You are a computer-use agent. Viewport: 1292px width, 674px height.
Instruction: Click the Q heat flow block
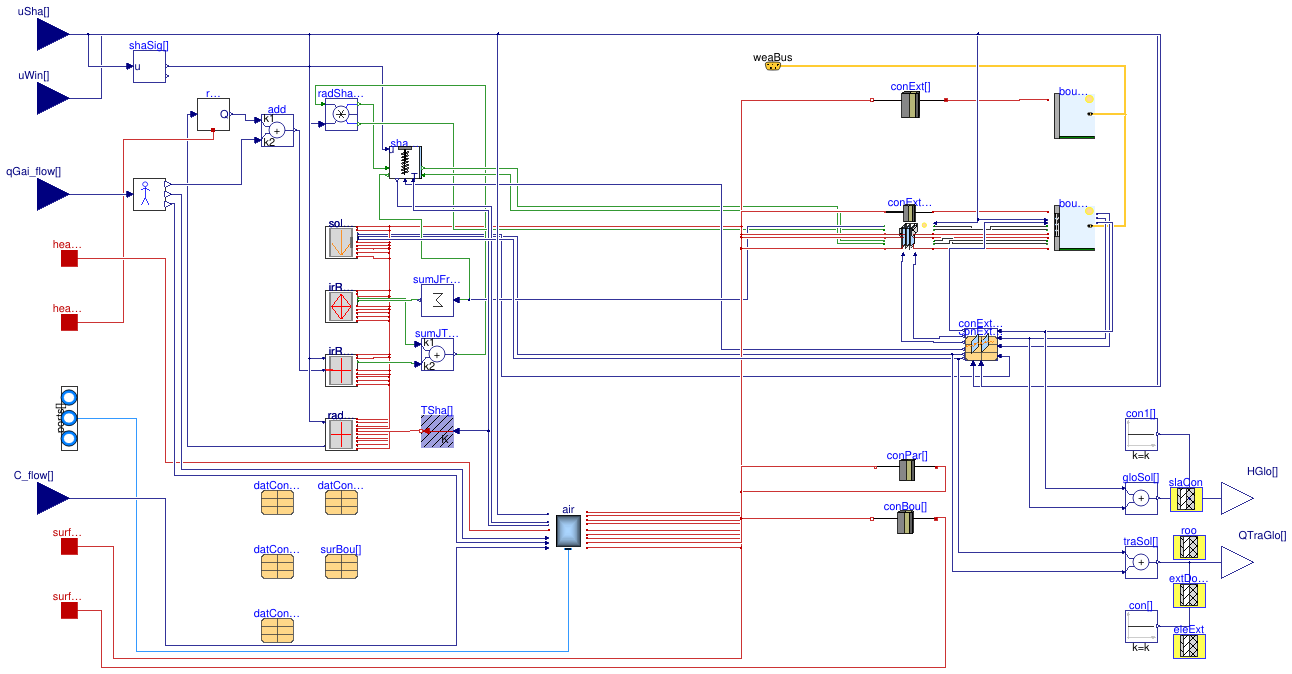click(213, 115)
